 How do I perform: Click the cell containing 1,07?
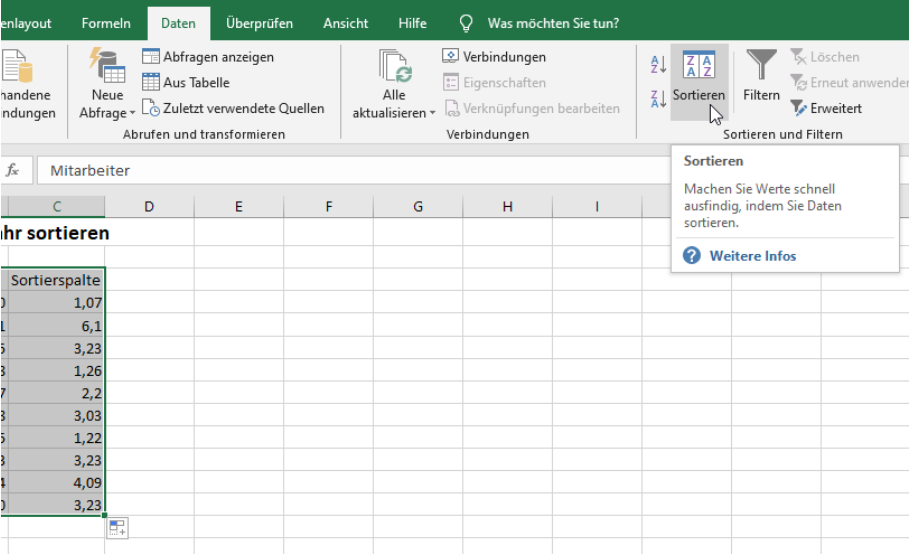click(56, 303)
